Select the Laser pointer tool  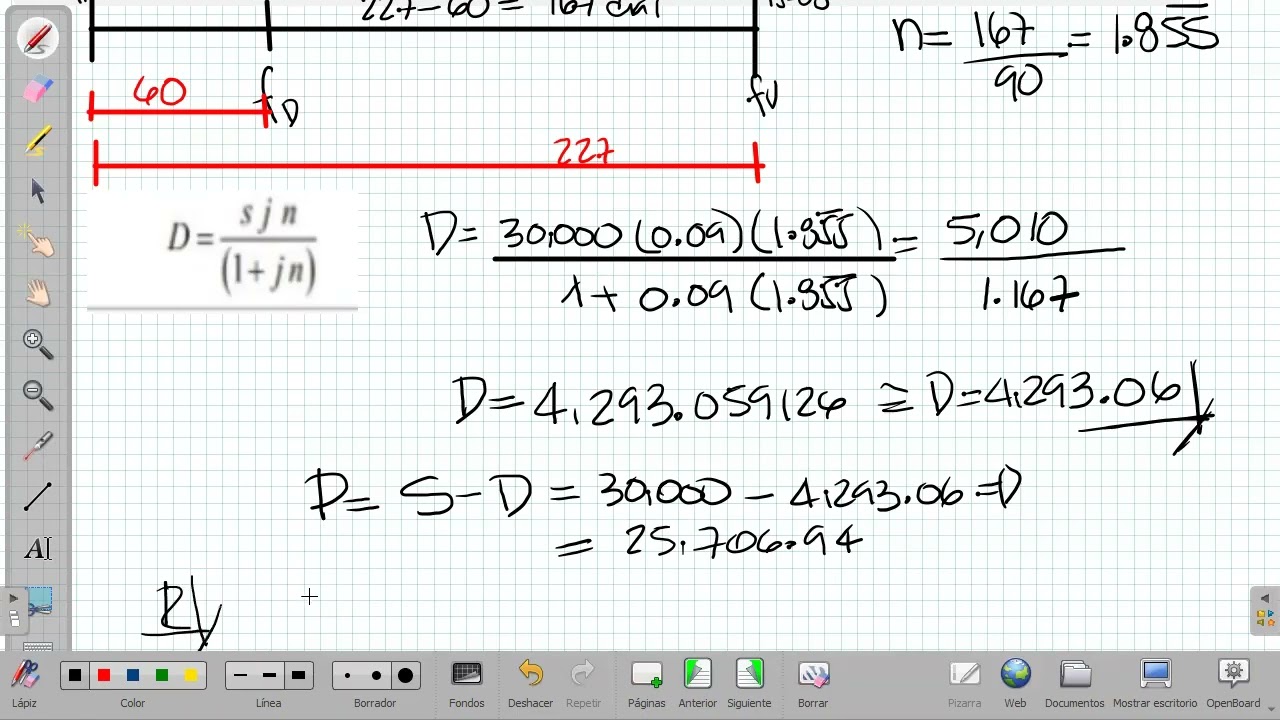pos(38,445)
